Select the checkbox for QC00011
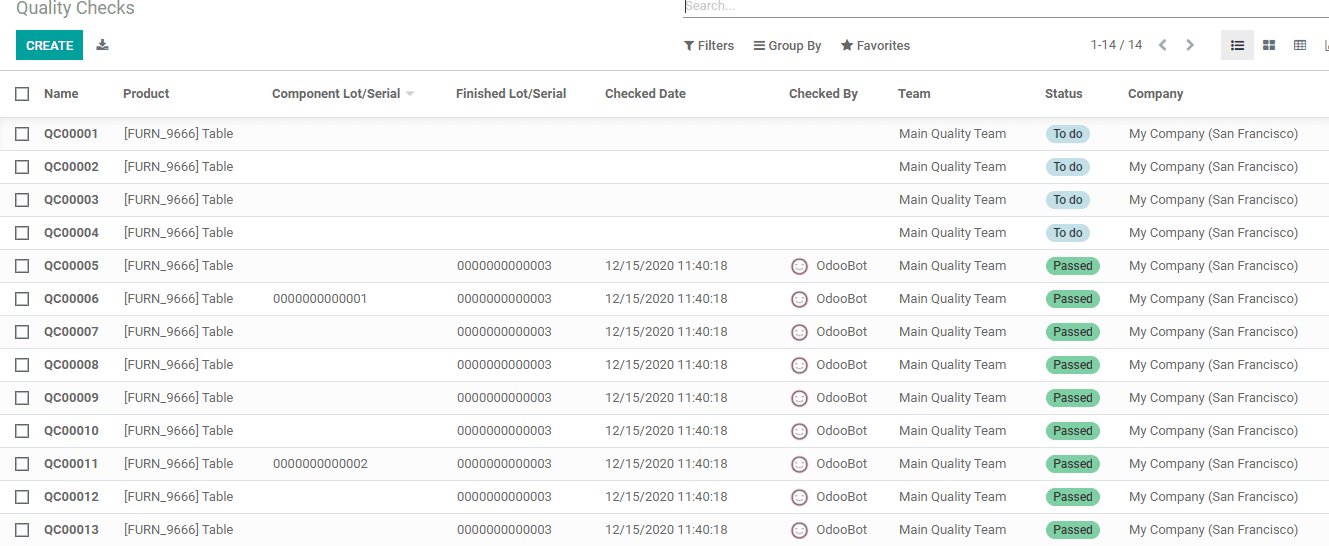 tap(22, 464)
